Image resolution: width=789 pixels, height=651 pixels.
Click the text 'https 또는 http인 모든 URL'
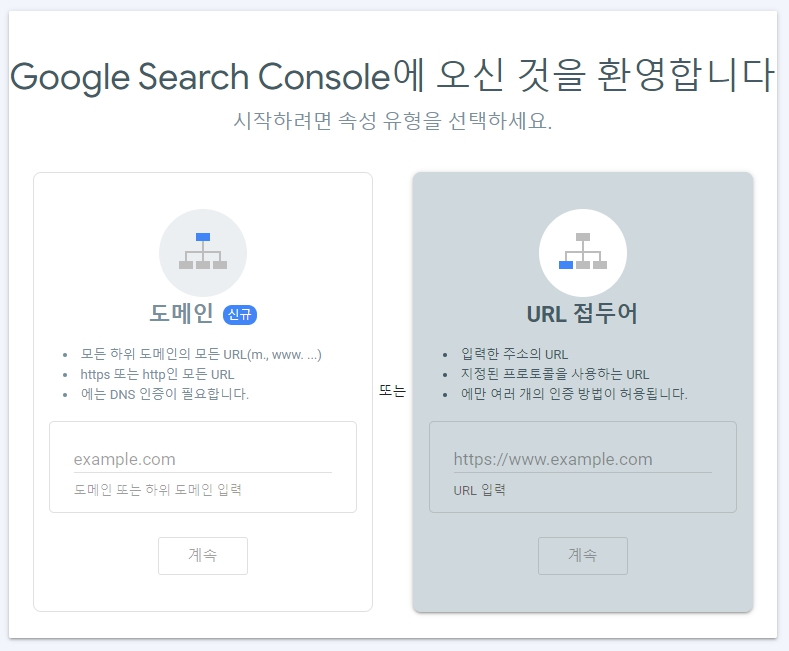pyautogui.click(x=157, y=374)
